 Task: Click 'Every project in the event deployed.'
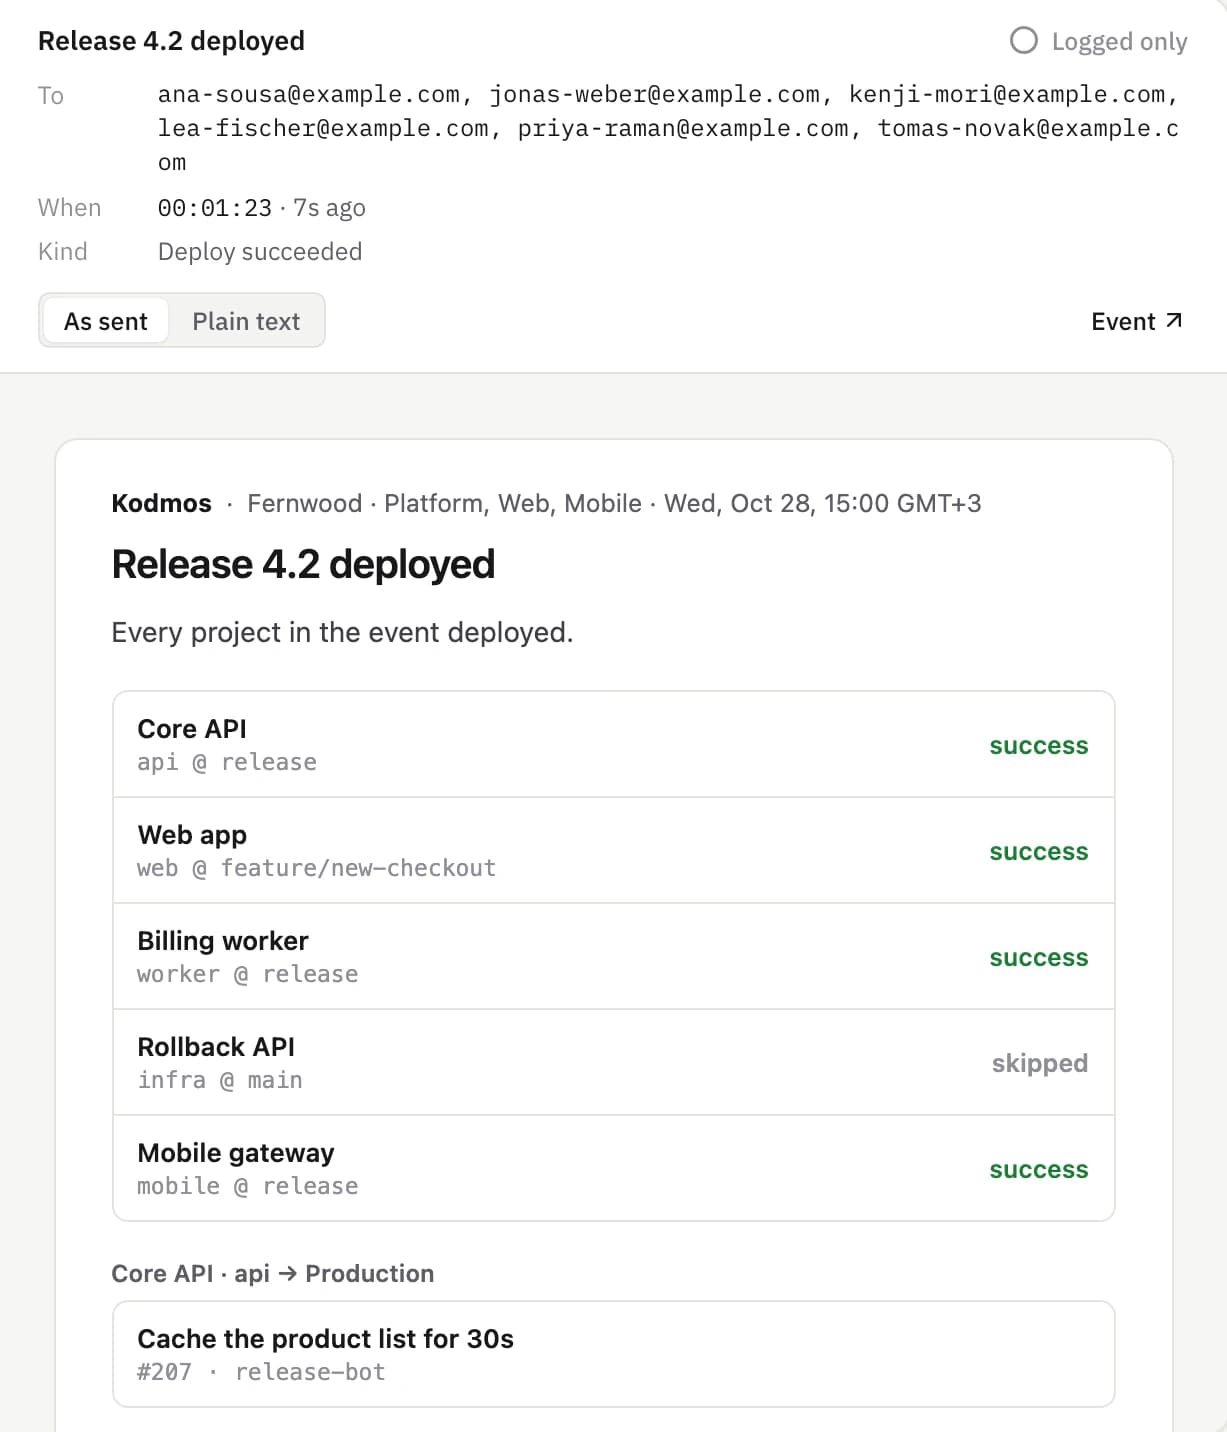coord(342,633)
